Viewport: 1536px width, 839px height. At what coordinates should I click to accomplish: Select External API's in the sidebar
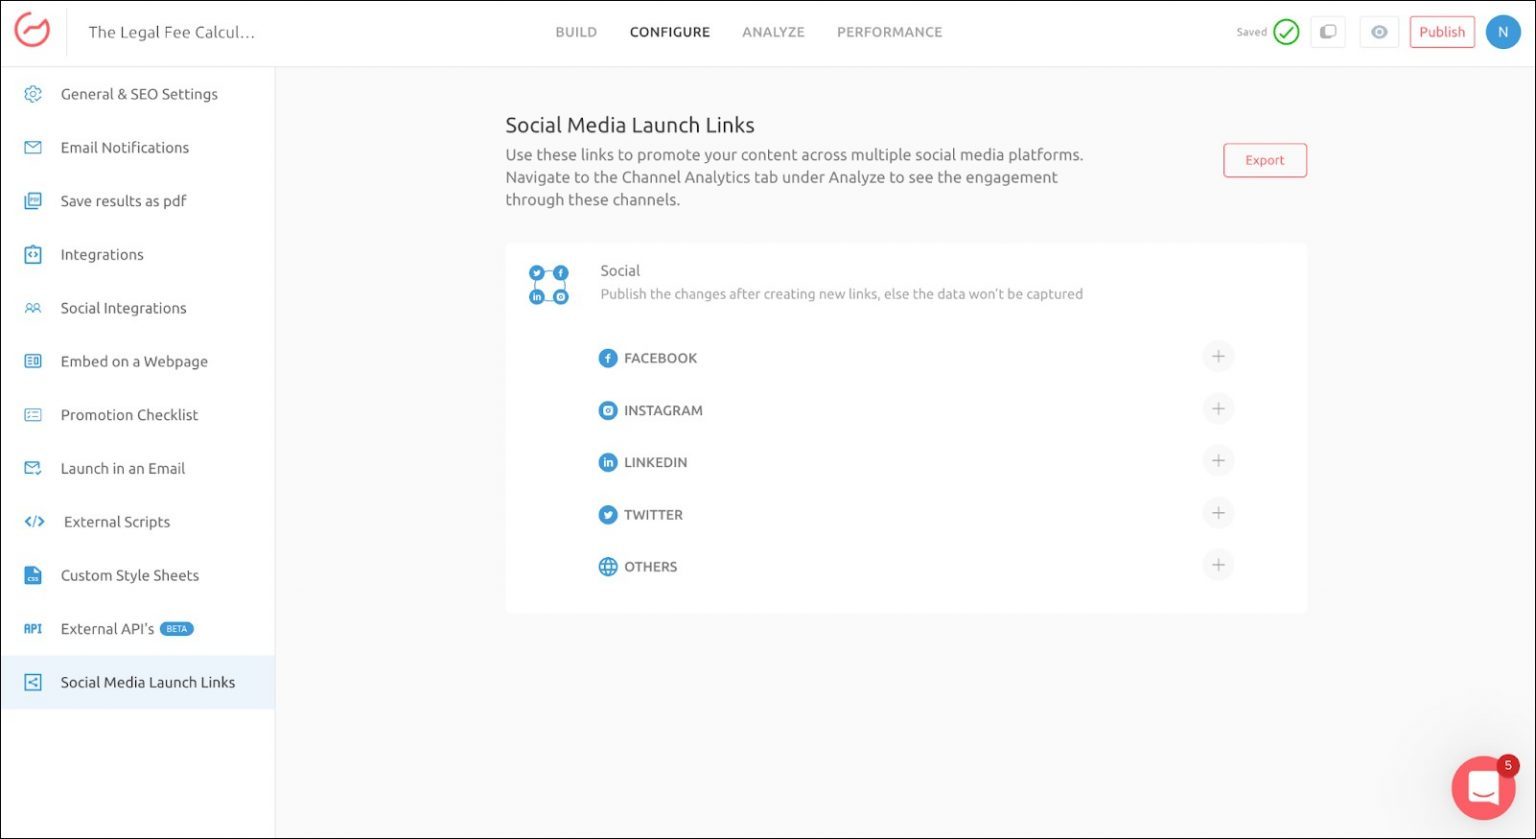tap(107, 629)
